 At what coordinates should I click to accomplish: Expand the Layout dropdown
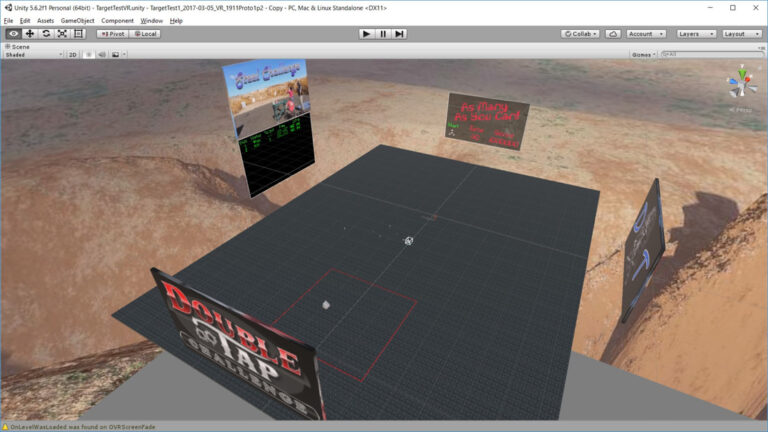(x=741, y=33)
